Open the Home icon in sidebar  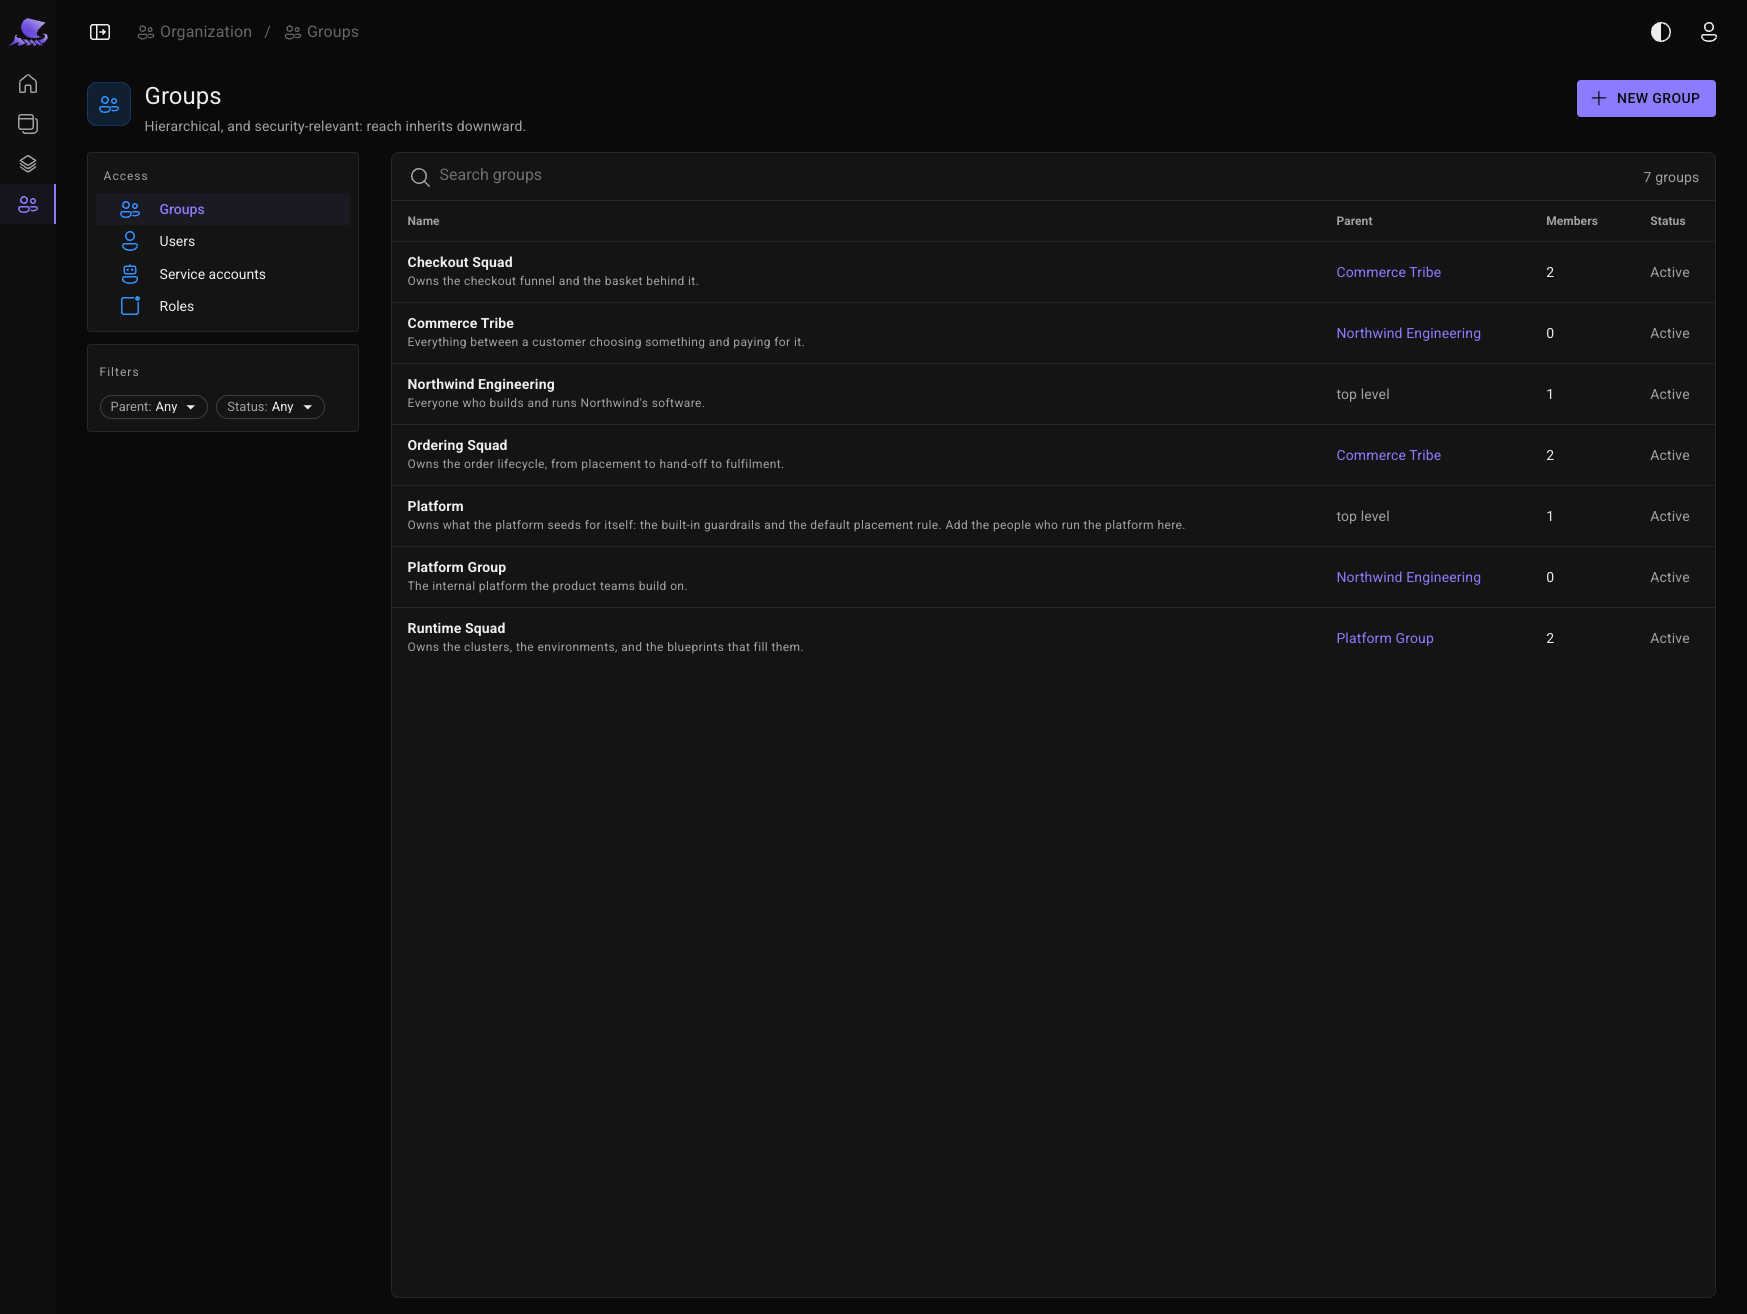click(x=28, y=84)
